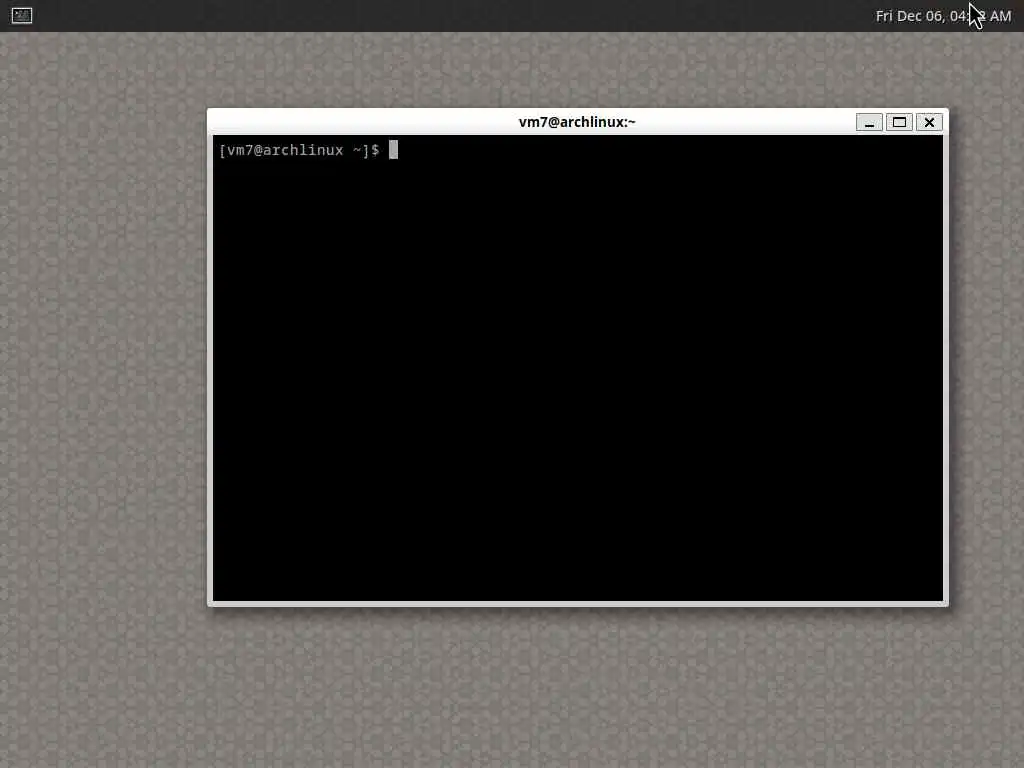The width and height of the screenshot is (1024, 768).
Task: Minimize the vm7@archlinux terminal window
Action: [869, 122]
